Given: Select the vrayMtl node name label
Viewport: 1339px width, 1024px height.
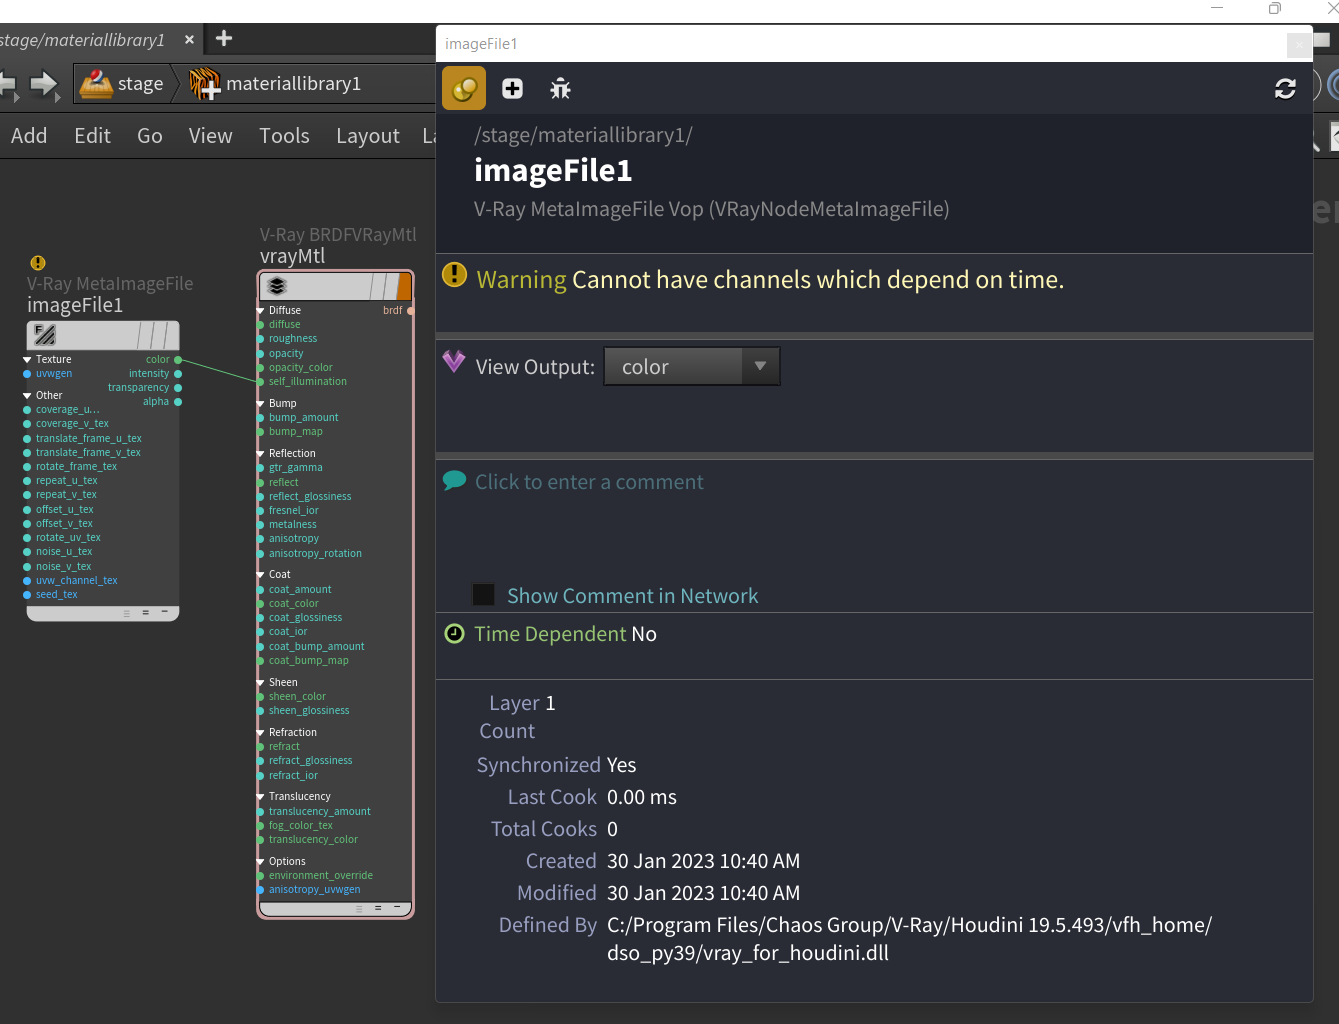Looking at the screenshot, I should click(293, 256).
